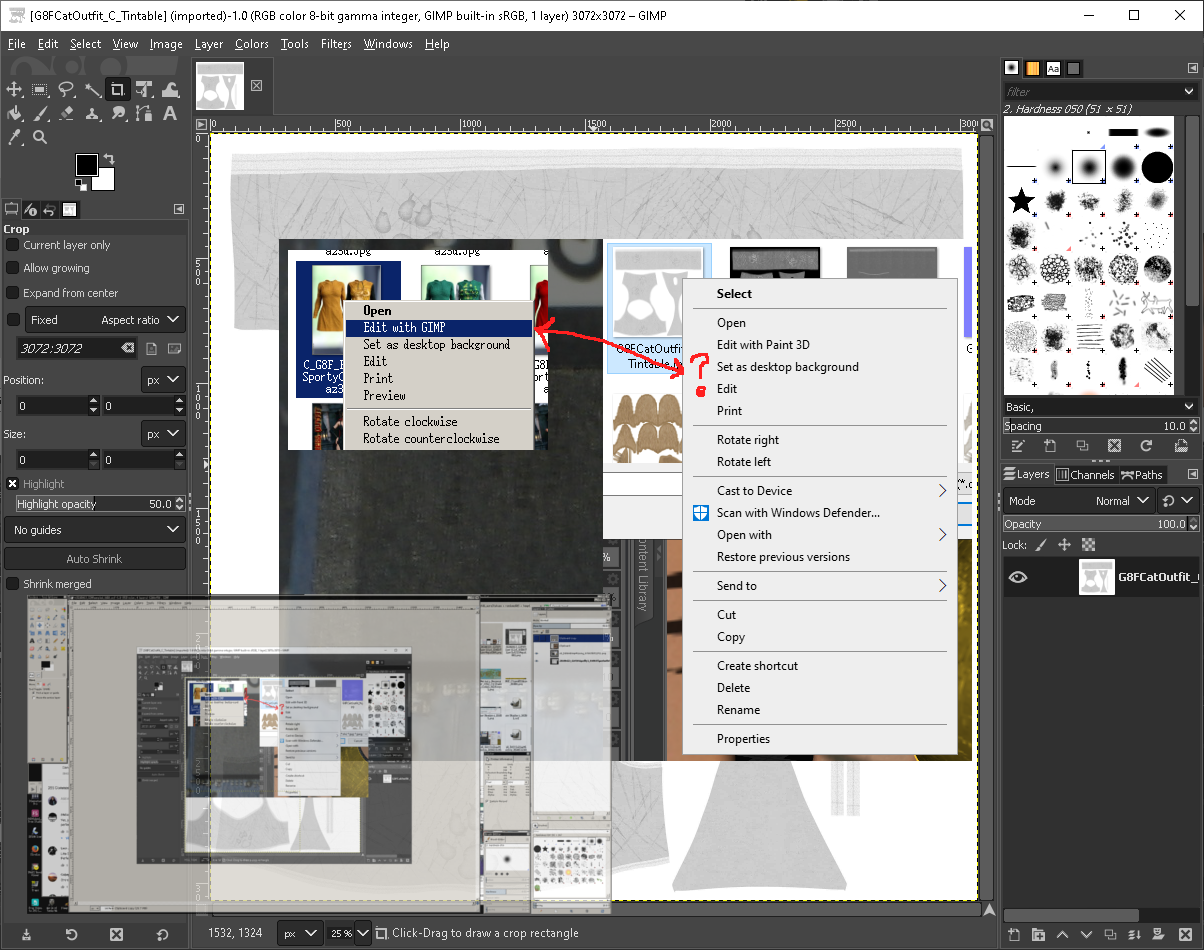Toggle the Fixed aspect ratio checkbox

click(13, 320)
